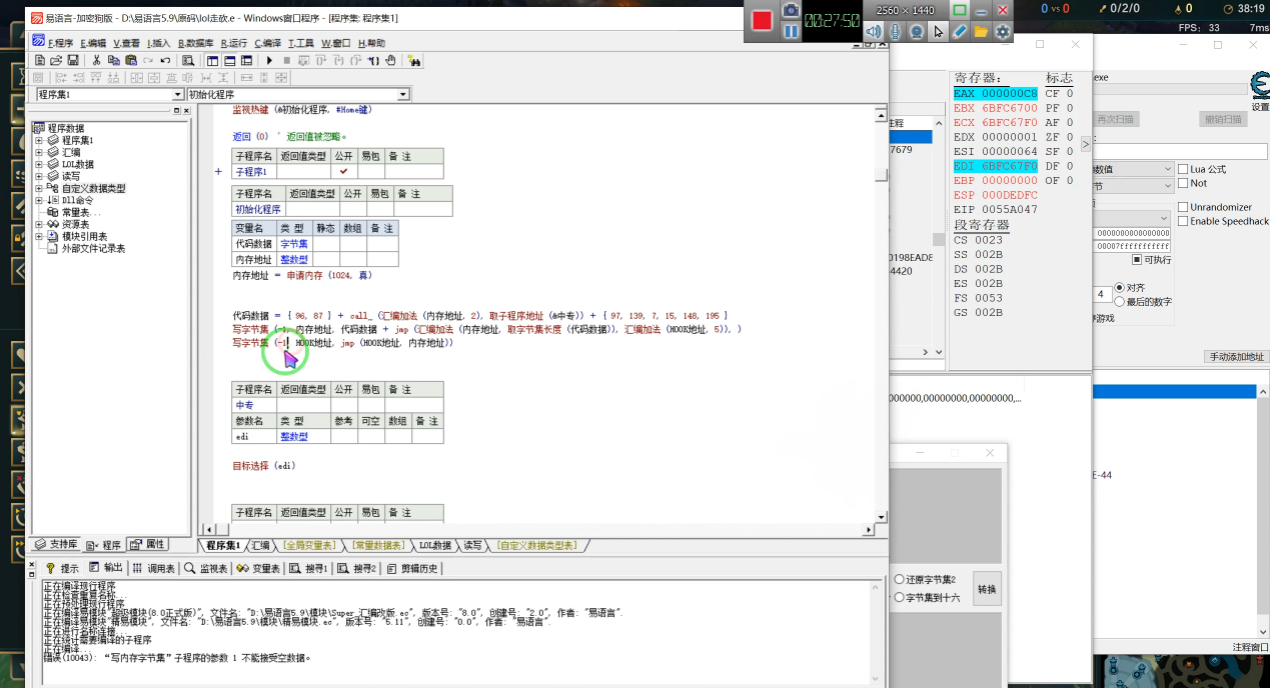This screenshot has height=688, width=1270.
Task: Select the 对齐 radio button
Action: (x=1119, y=287)
